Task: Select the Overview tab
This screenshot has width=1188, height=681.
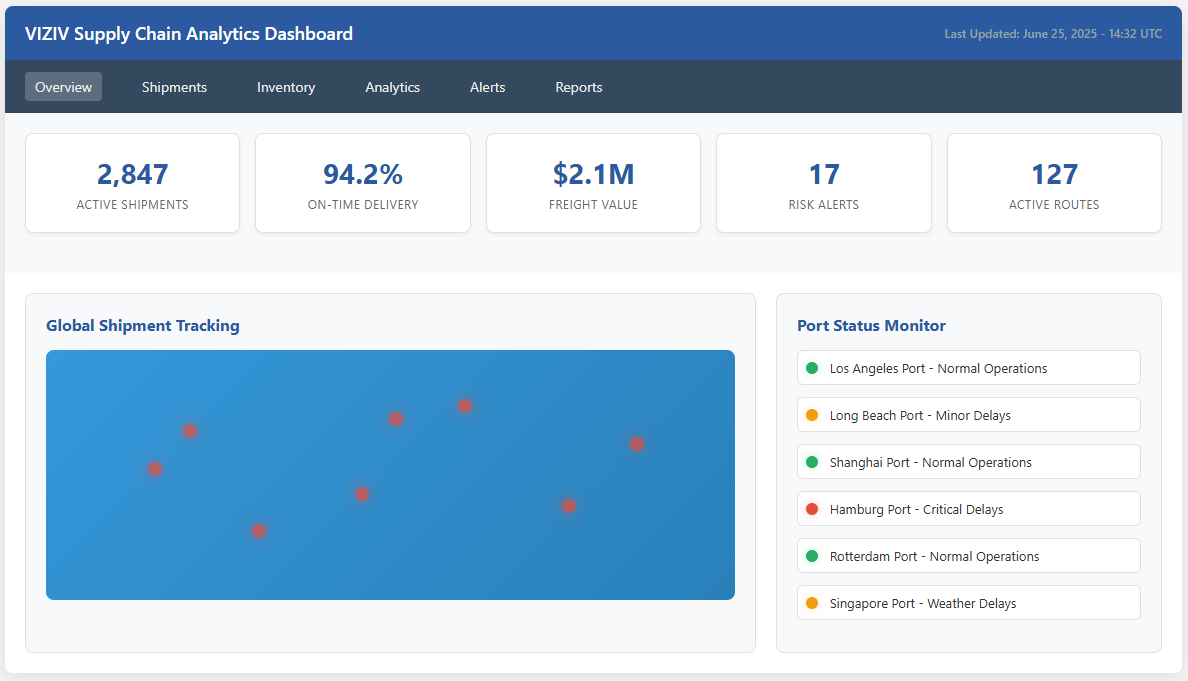Action: tap(63, 87)
